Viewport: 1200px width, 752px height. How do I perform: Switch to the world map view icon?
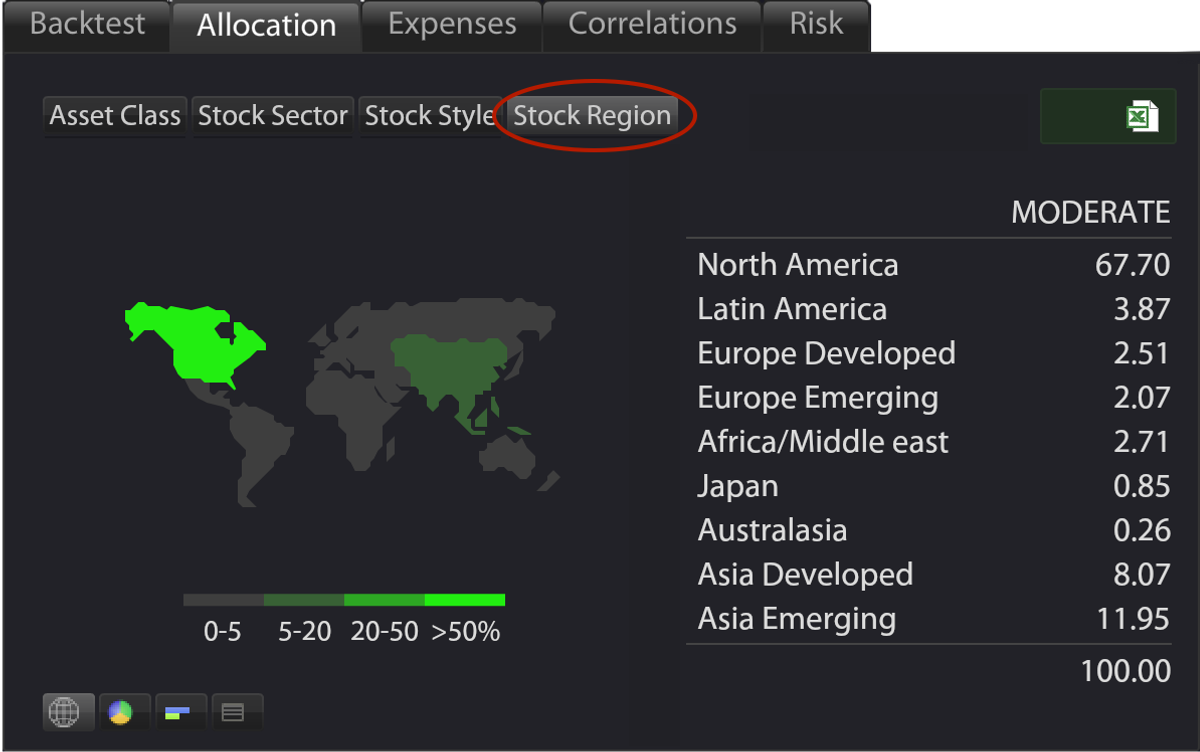point(69,712)
